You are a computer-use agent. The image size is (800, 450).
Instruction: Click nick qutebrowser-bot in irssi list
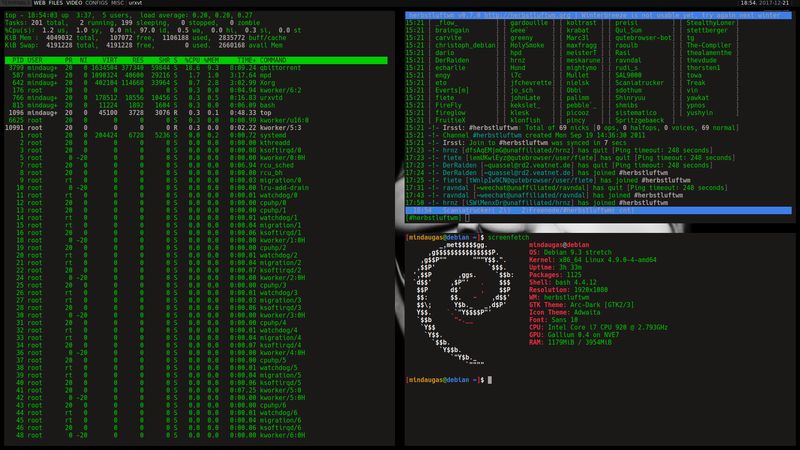coord(643,38)
